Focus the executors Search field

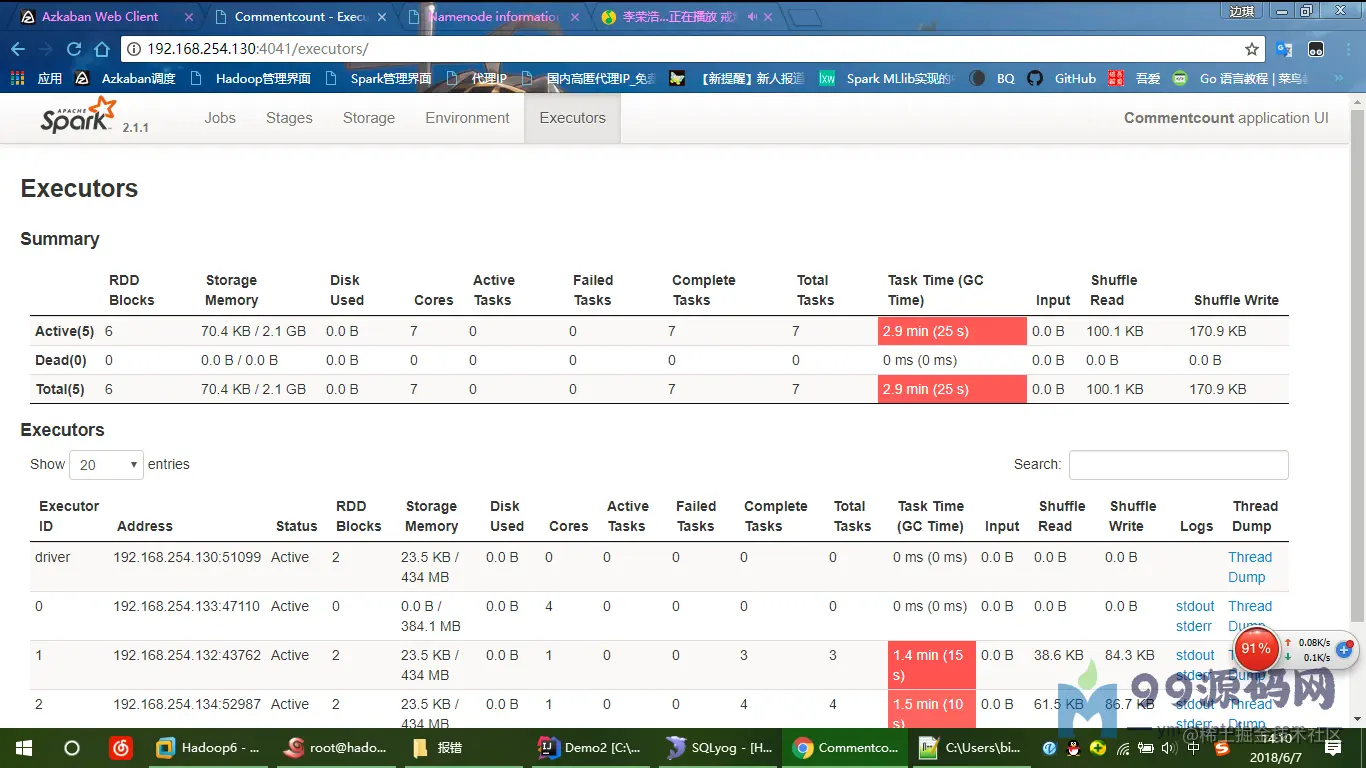click(1178, 465)
